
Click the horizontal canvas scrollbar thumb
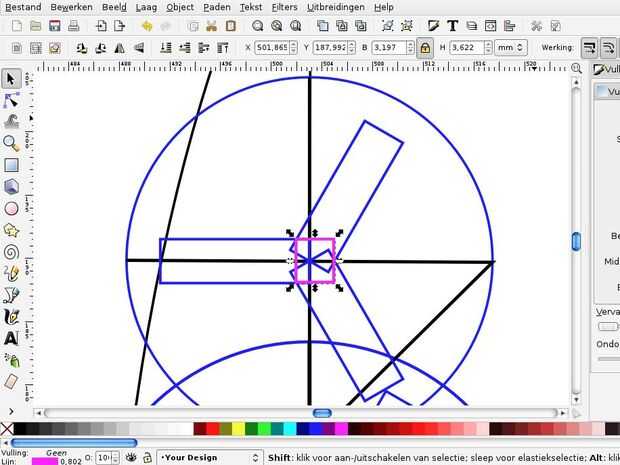322,413
